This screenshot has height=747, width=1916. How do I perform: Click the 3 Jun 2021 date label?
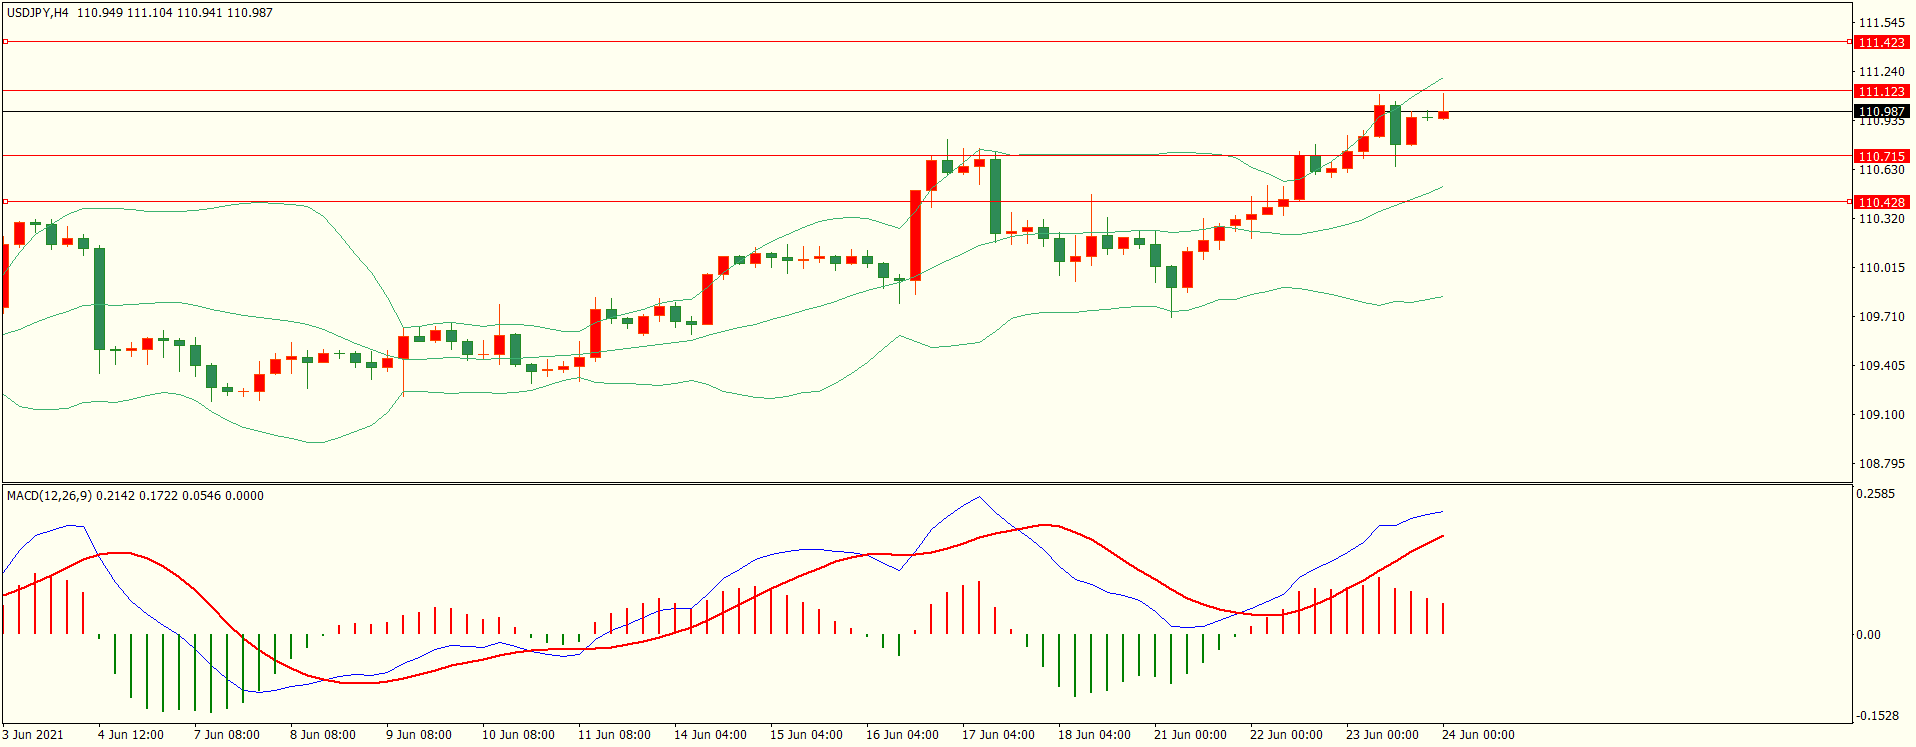33,735
